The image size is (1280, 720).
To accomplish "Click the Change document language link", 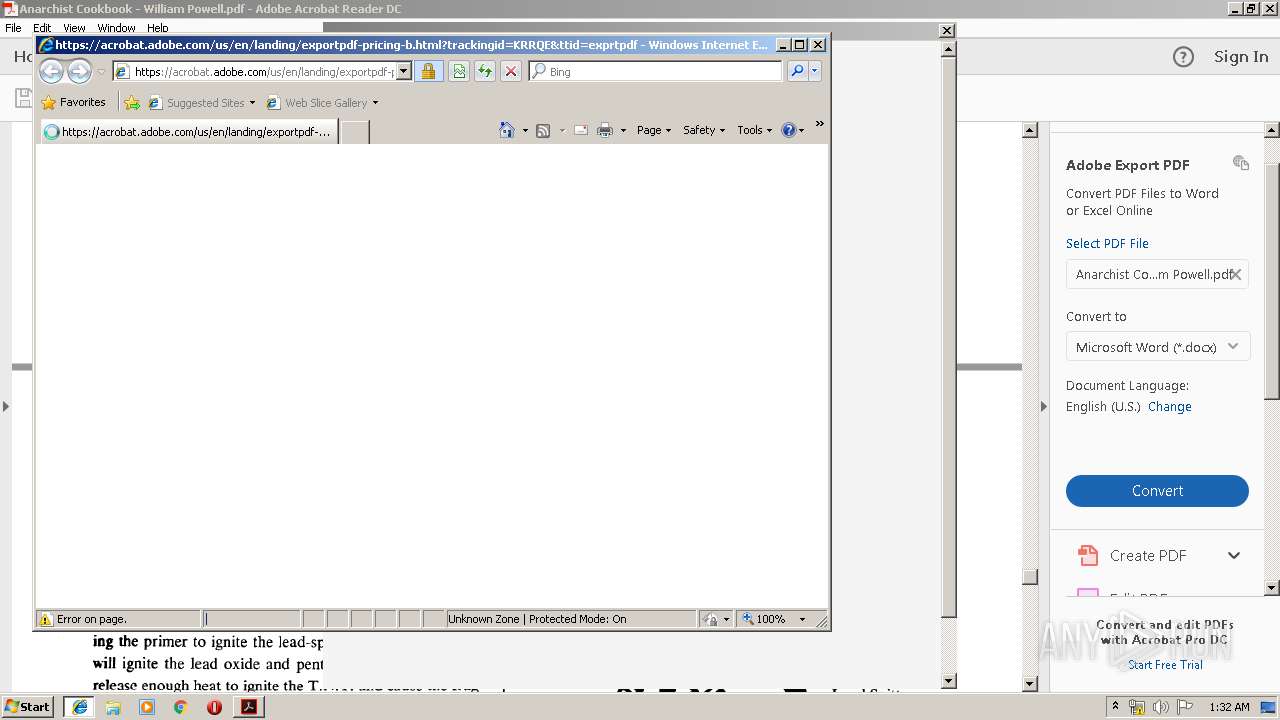I will pos(1169,406).
